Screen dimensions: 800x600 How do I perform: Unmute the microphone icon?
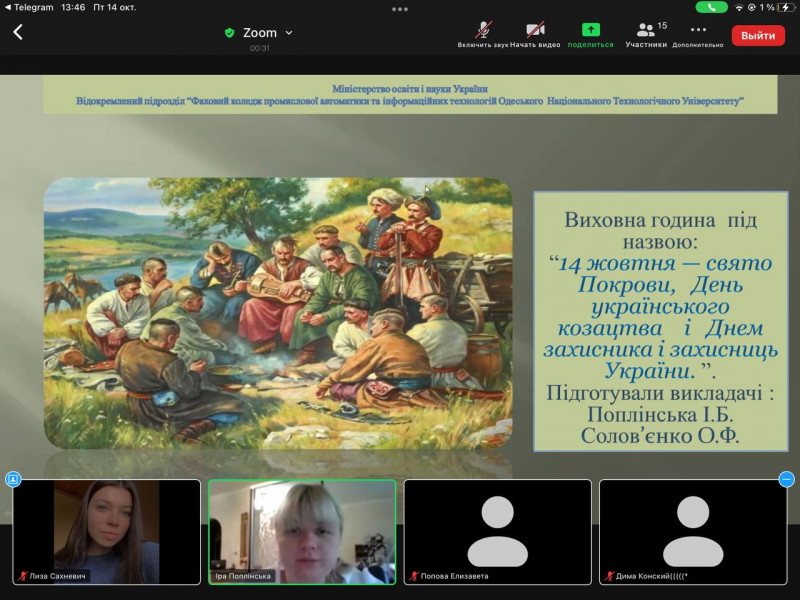point(483,30)
